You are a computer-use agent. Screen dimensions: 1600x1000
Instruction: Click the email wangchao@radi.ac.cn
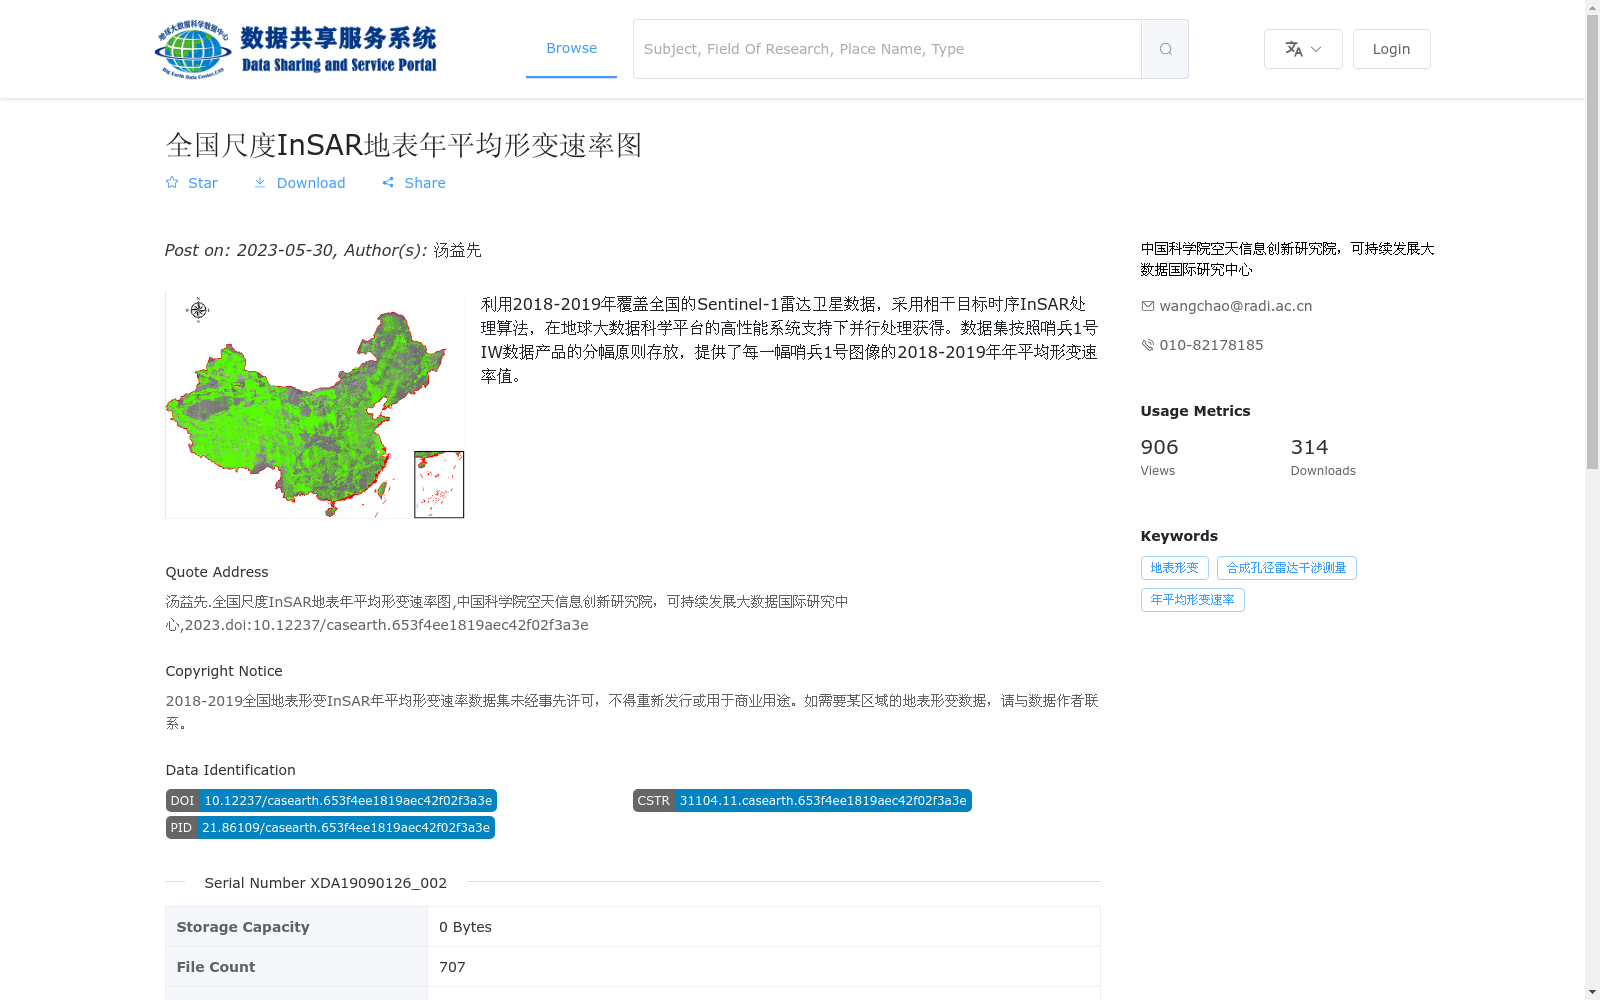[x=1235, y=306]
